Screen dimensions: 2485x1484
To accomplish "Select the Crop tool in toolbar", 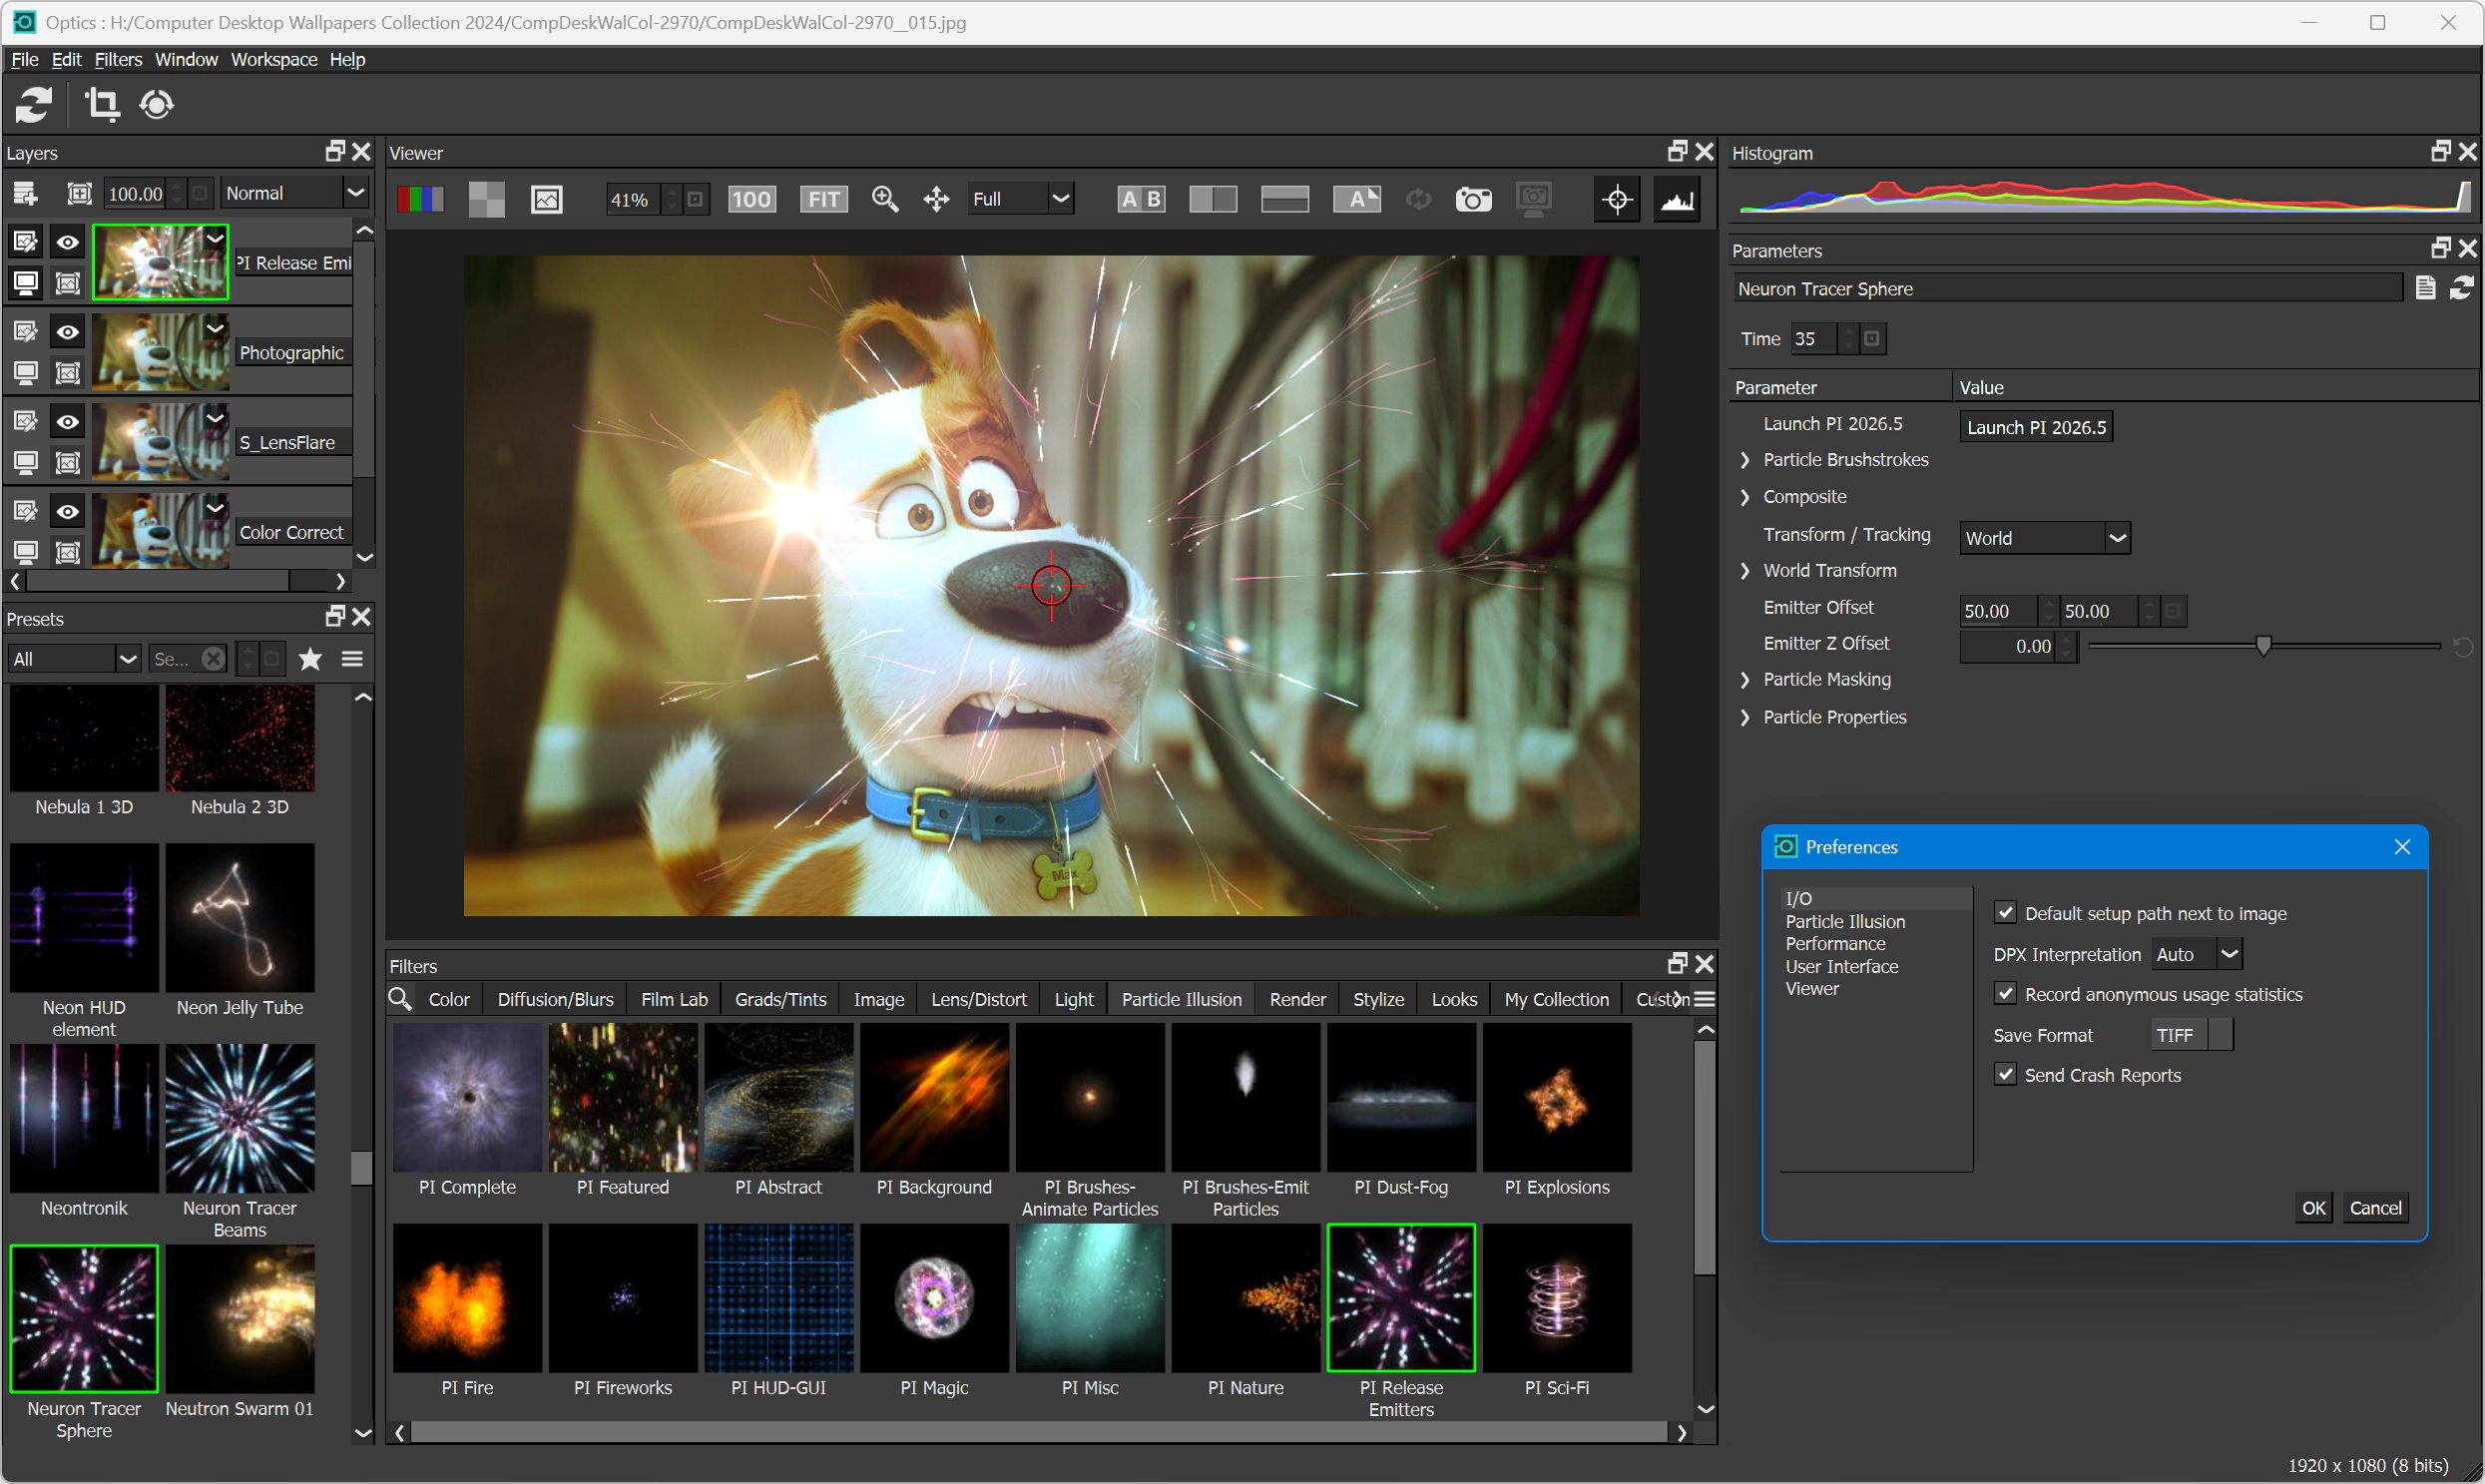I will (102, 104).
